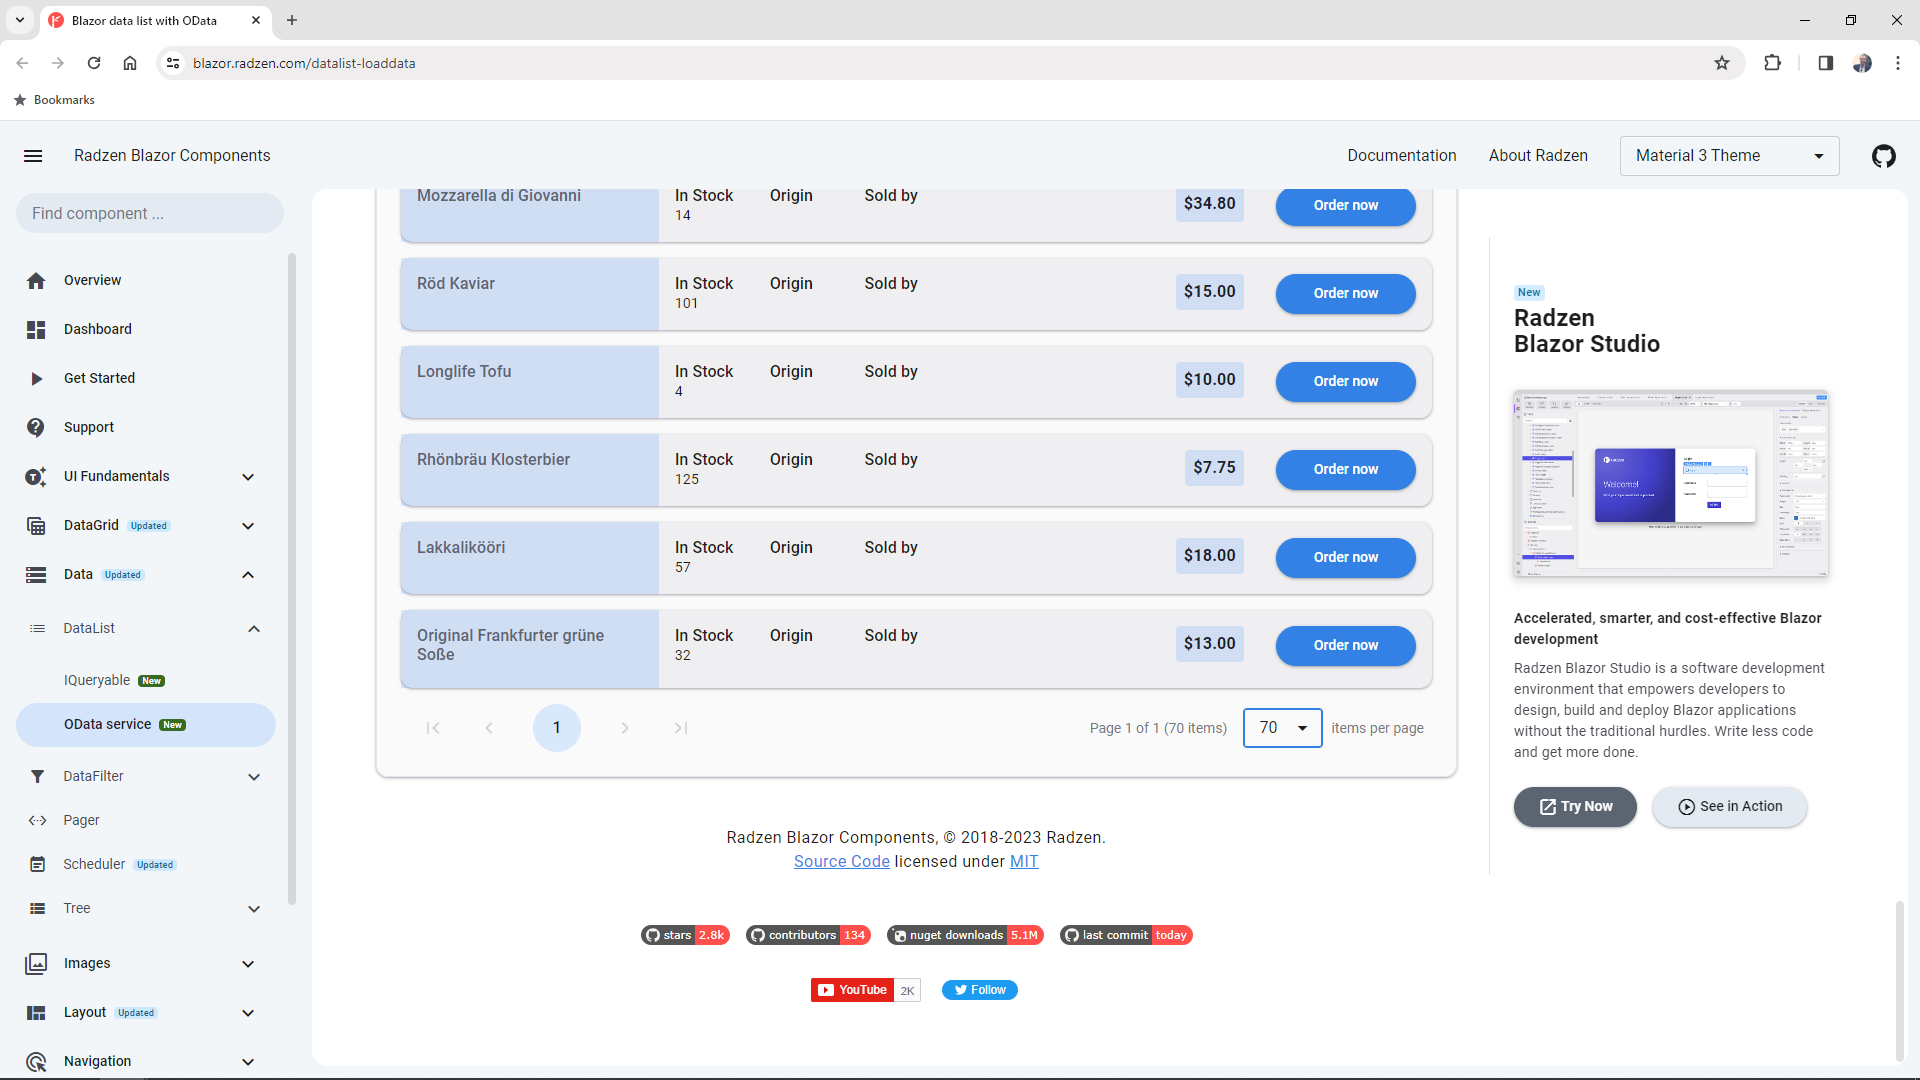This screenshot has width=1920, height=1080.
Task: Click the Find component search field
Action: point(150,214)
